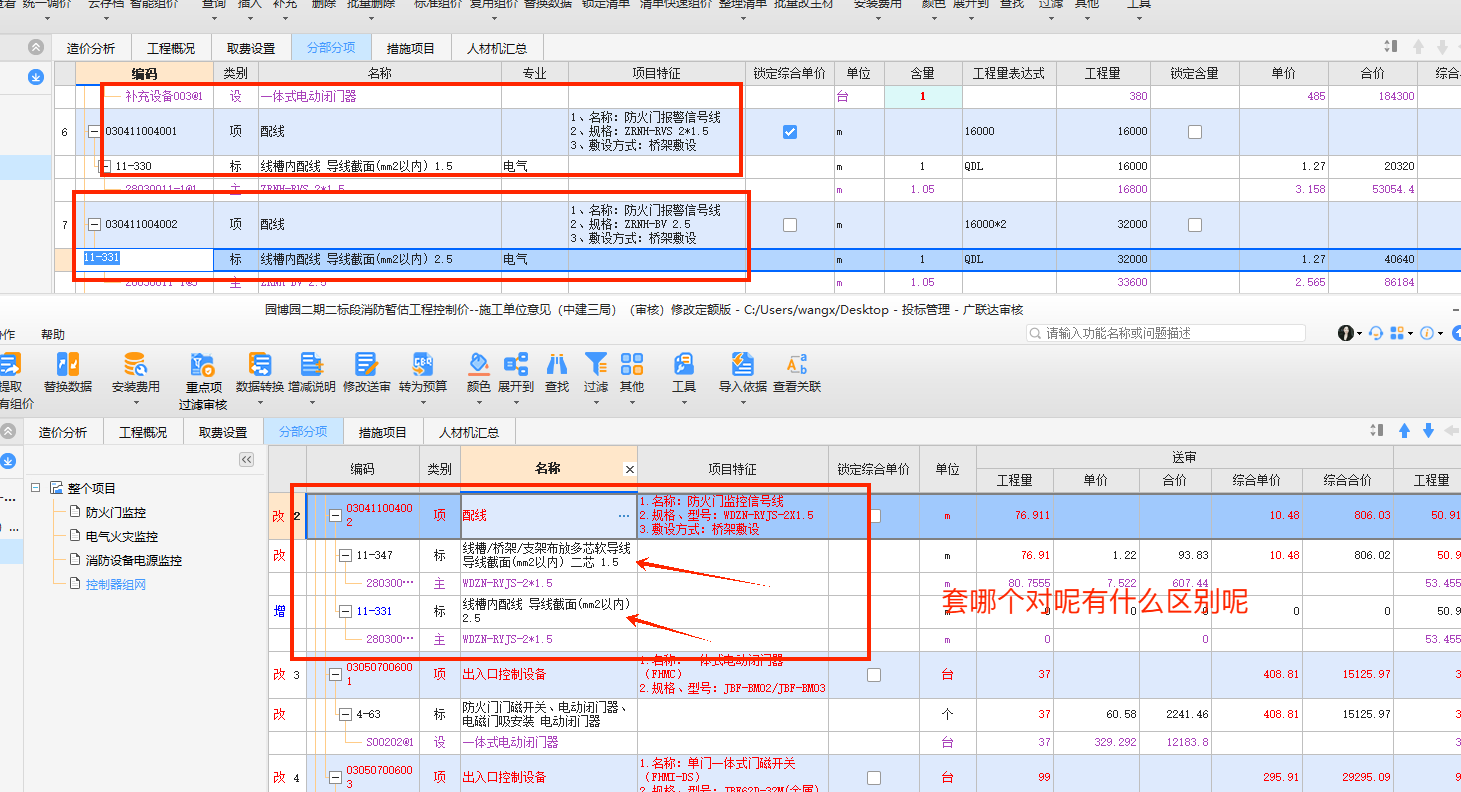Select 消防设备电源监控 in project tree
Image resolution: width=1461 pixels, height=792 pixels.
point(134,560)
